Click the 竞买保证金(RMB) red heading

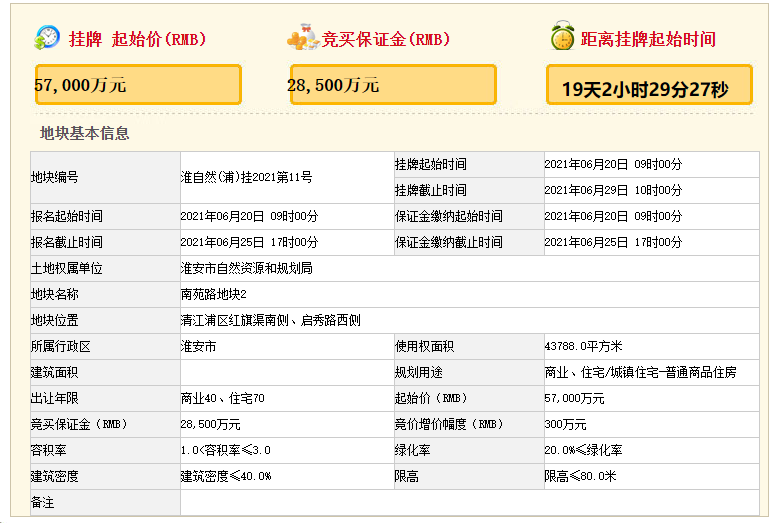[386, 39]
